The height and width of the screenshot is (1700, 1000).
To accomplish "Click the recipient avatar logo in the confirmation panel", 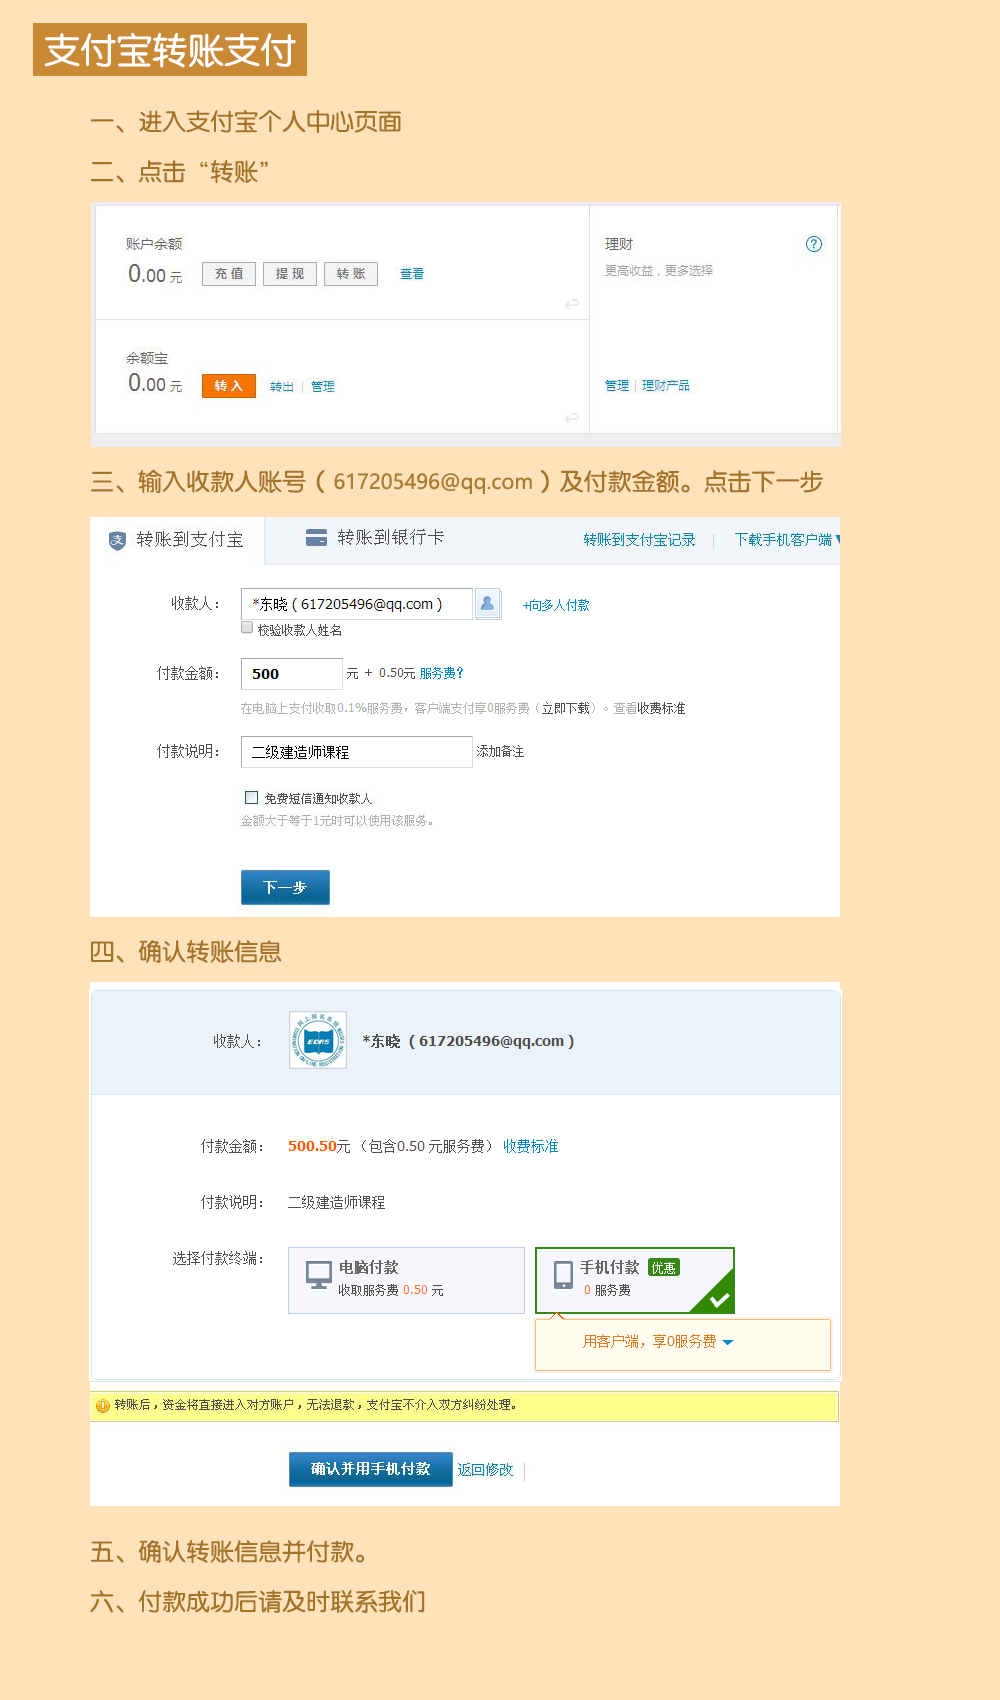I will coord(318,1040).
